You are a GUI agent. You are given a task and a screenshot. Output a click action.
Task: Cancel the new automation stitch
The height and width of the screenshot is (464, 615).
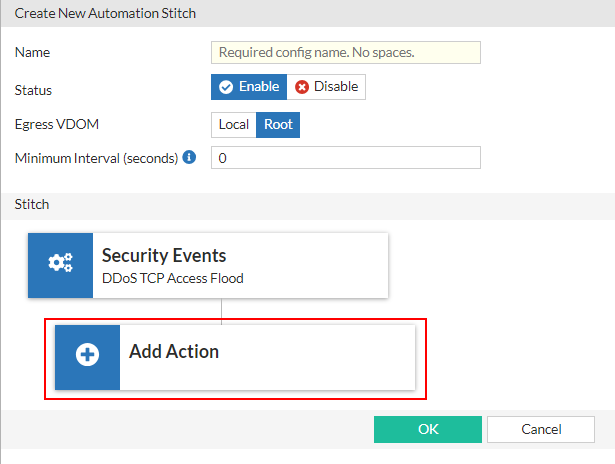tap(541, 429)
